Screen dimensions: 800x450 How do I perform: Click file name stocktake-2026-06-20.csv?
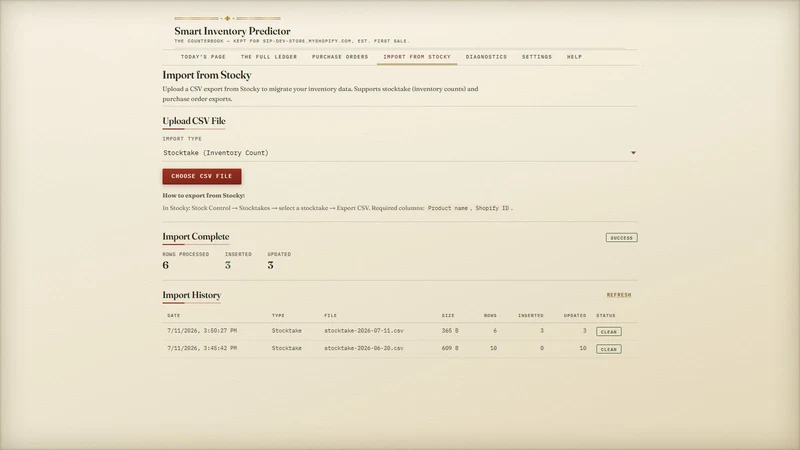364,348
